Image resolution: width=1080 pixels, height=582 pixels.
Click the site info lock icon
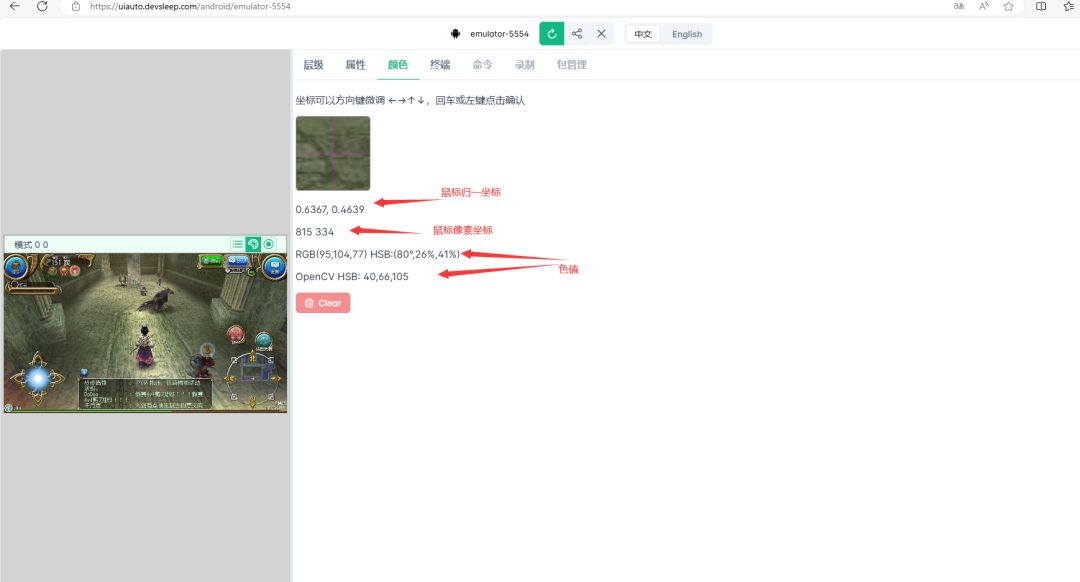[76, 6]
